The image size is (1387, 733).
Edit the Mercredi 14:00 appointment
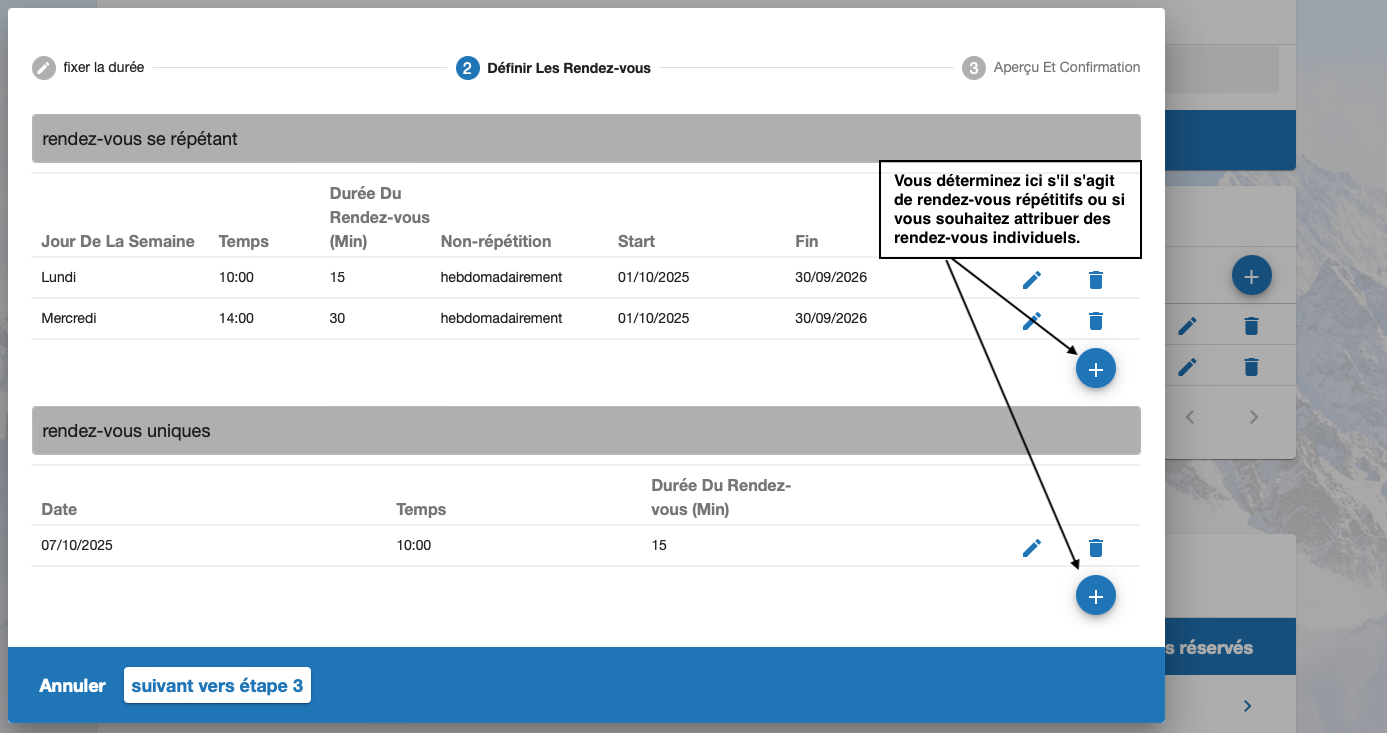tap(1032, 321)
